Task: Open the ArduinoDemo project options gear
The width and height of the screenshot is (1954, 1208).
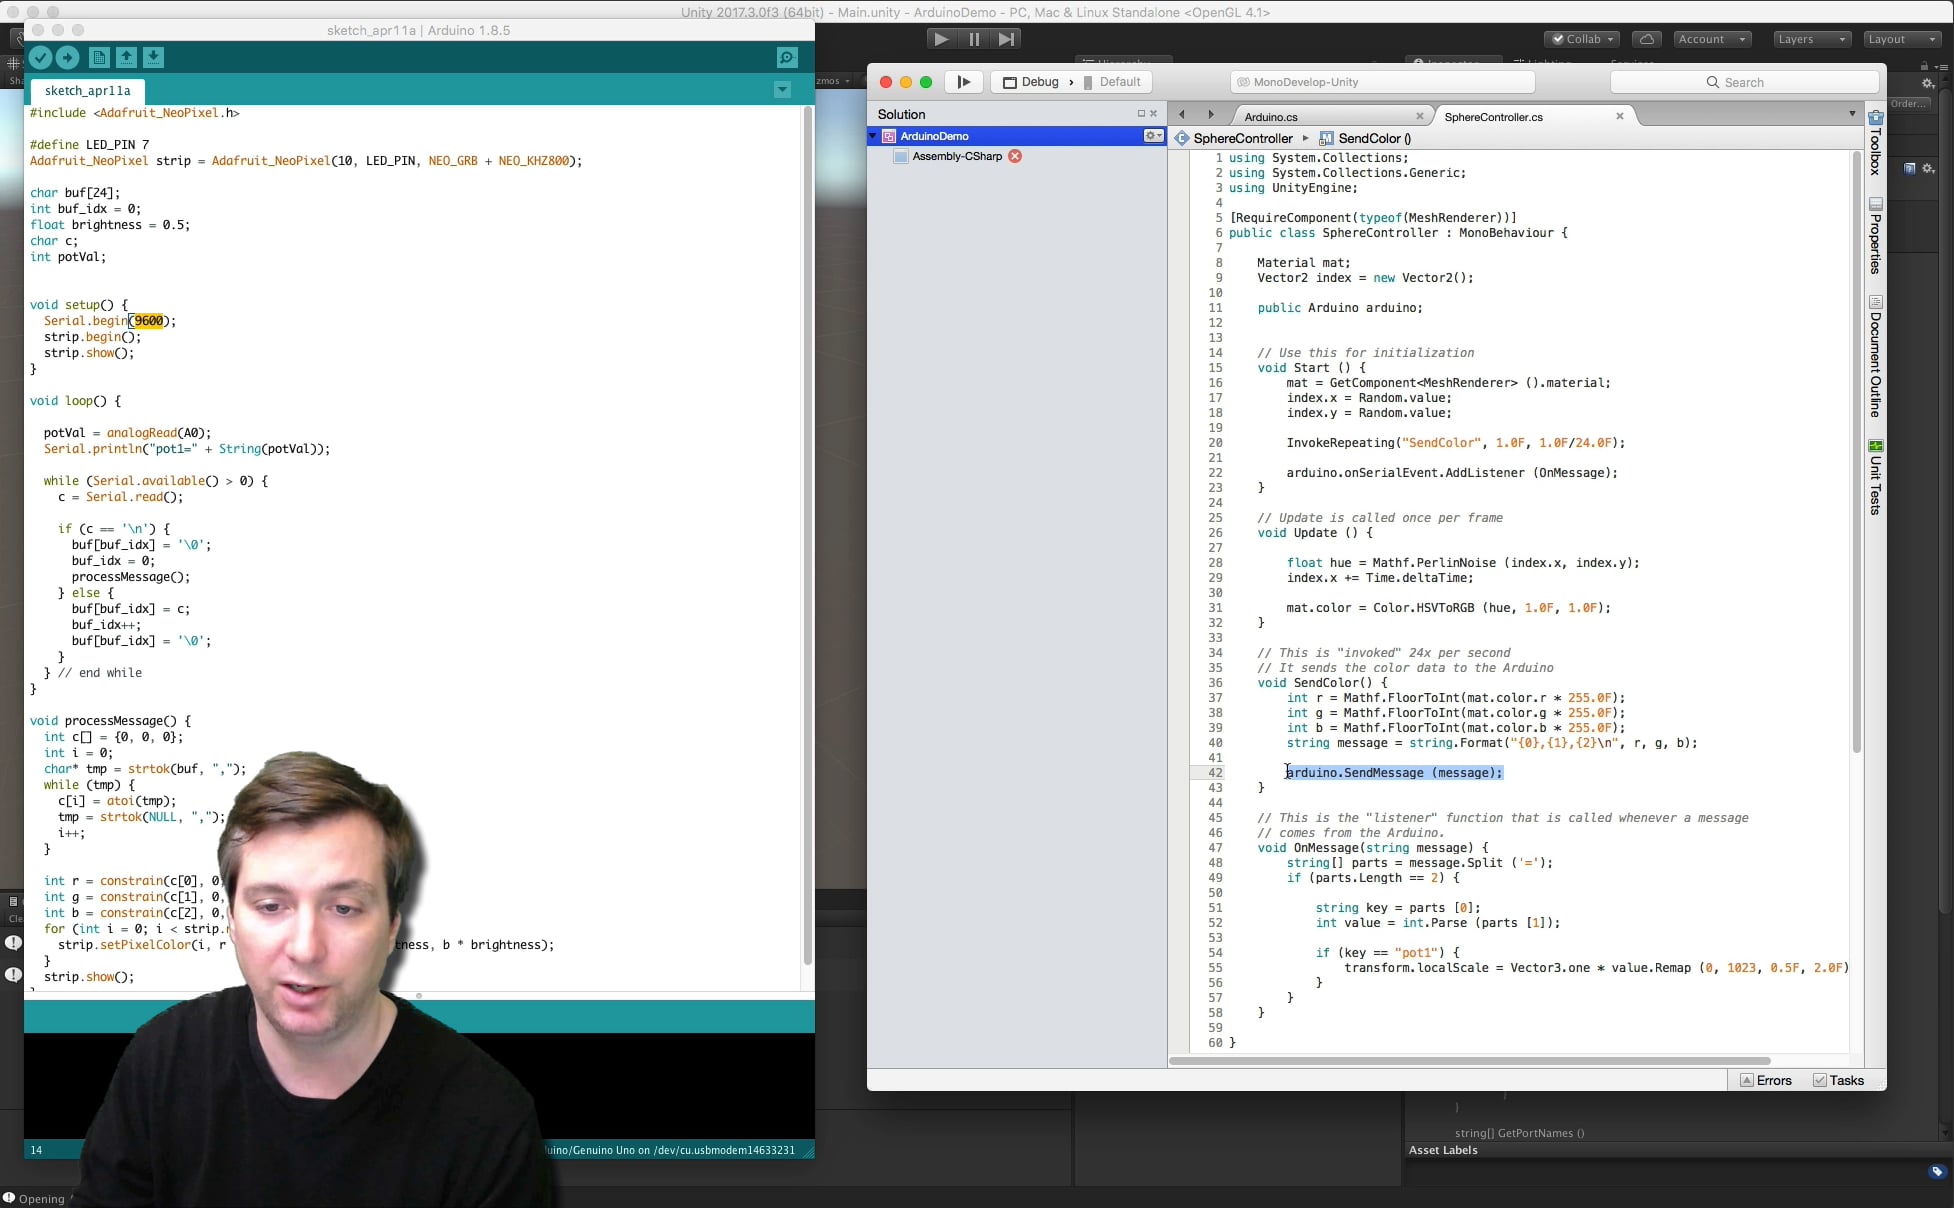Action: 1152,136
